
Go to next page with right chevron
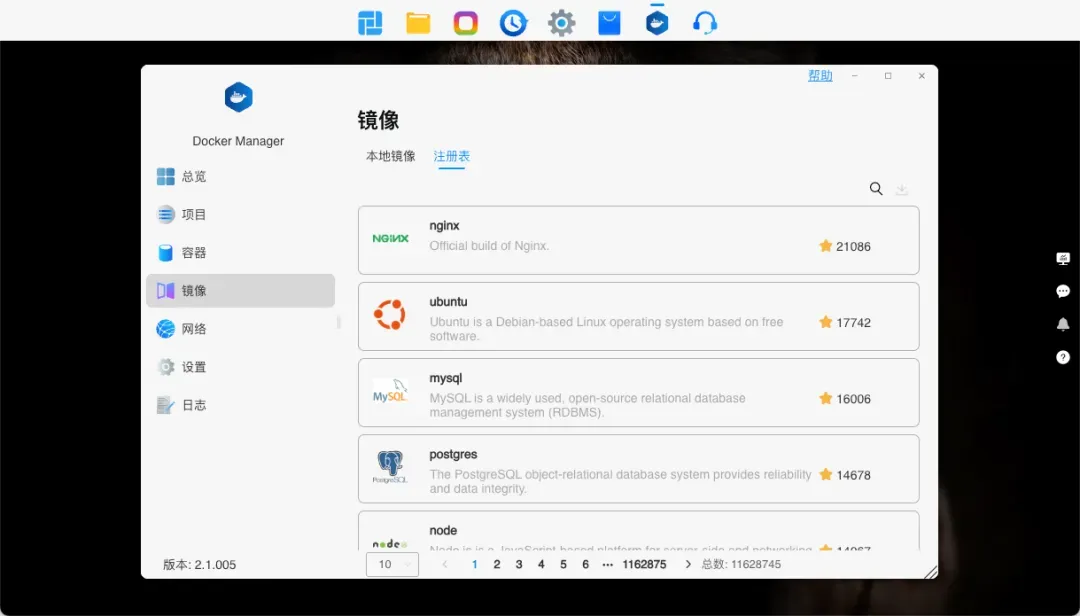point(688,565)
